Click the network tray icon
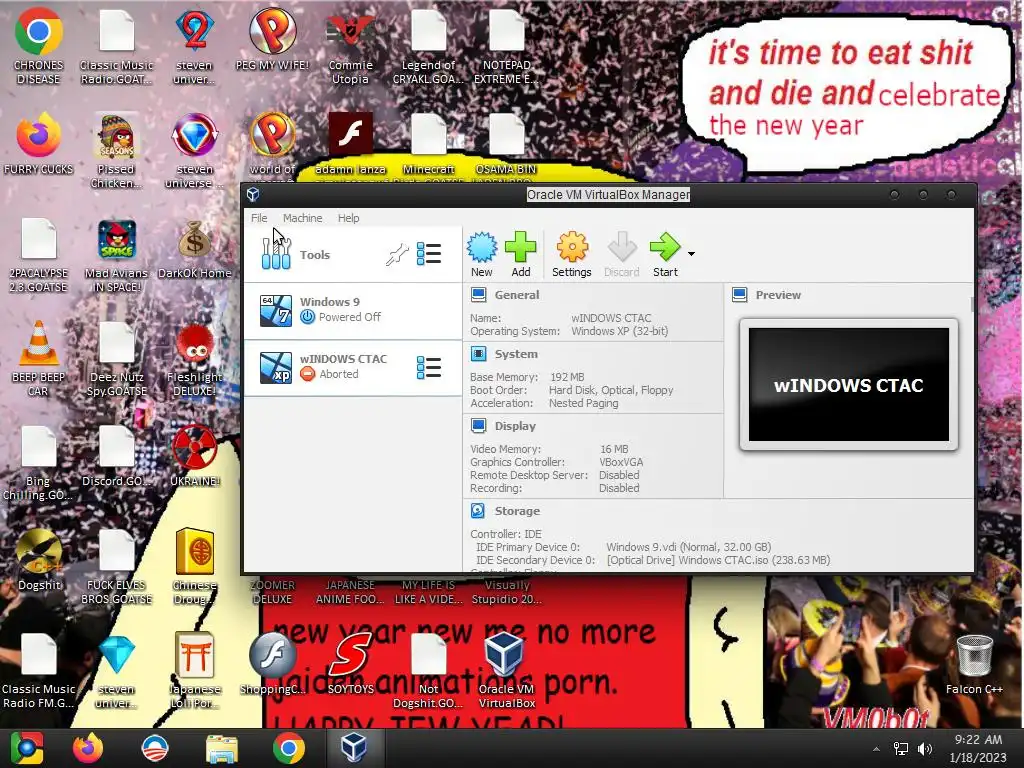 coord(901,749)
